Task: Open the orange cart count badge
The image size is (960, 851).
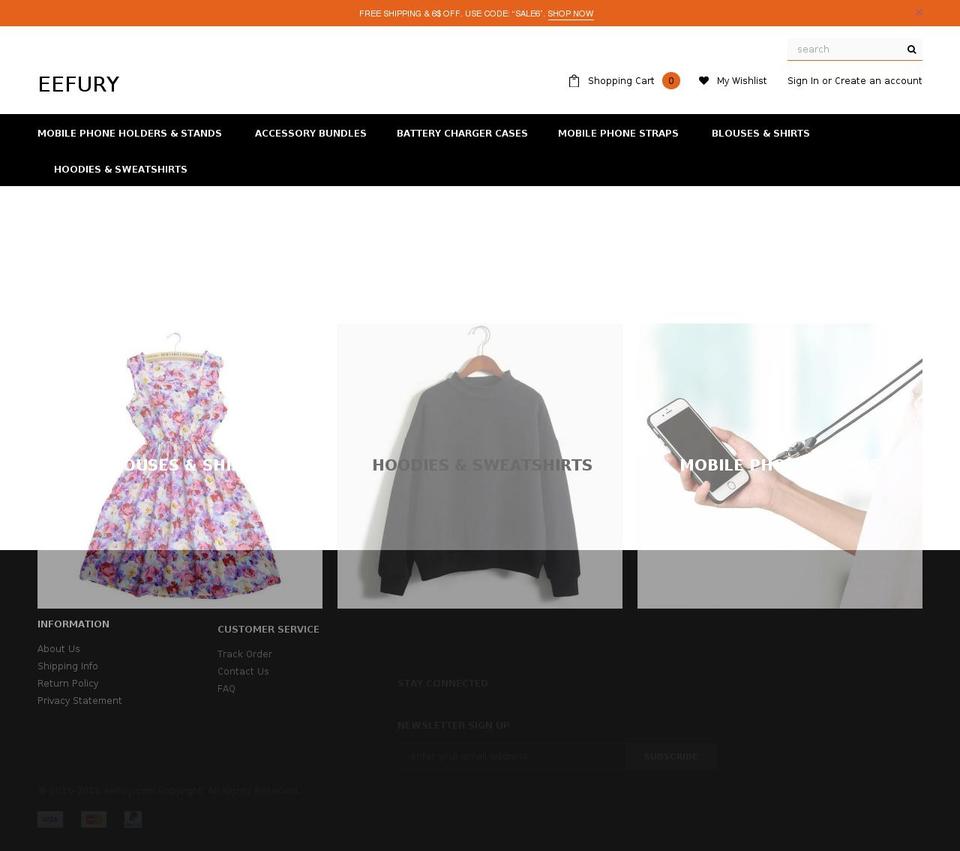Action: [x=671, y=81]
